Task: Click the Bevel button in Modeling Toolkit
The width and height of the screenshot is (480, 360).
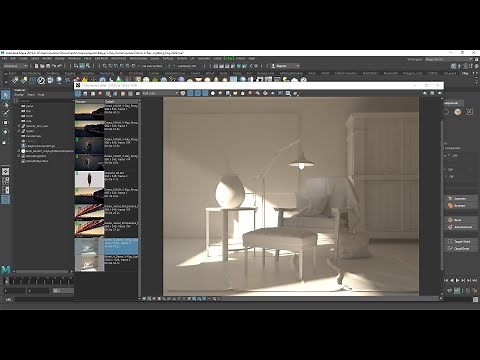Action: [460, 220]
